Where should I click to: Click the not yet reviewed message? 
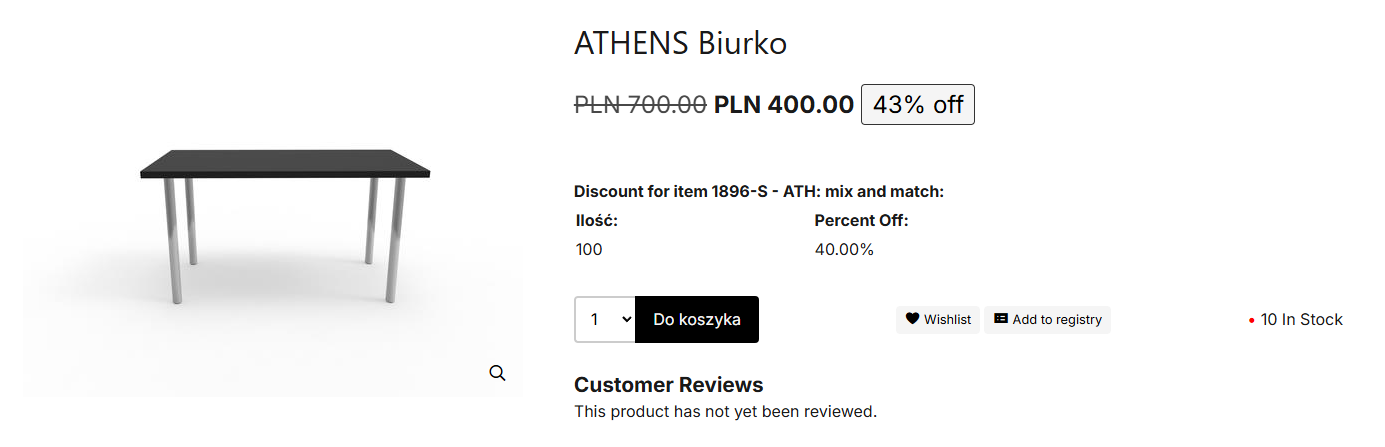pos(725,411)
